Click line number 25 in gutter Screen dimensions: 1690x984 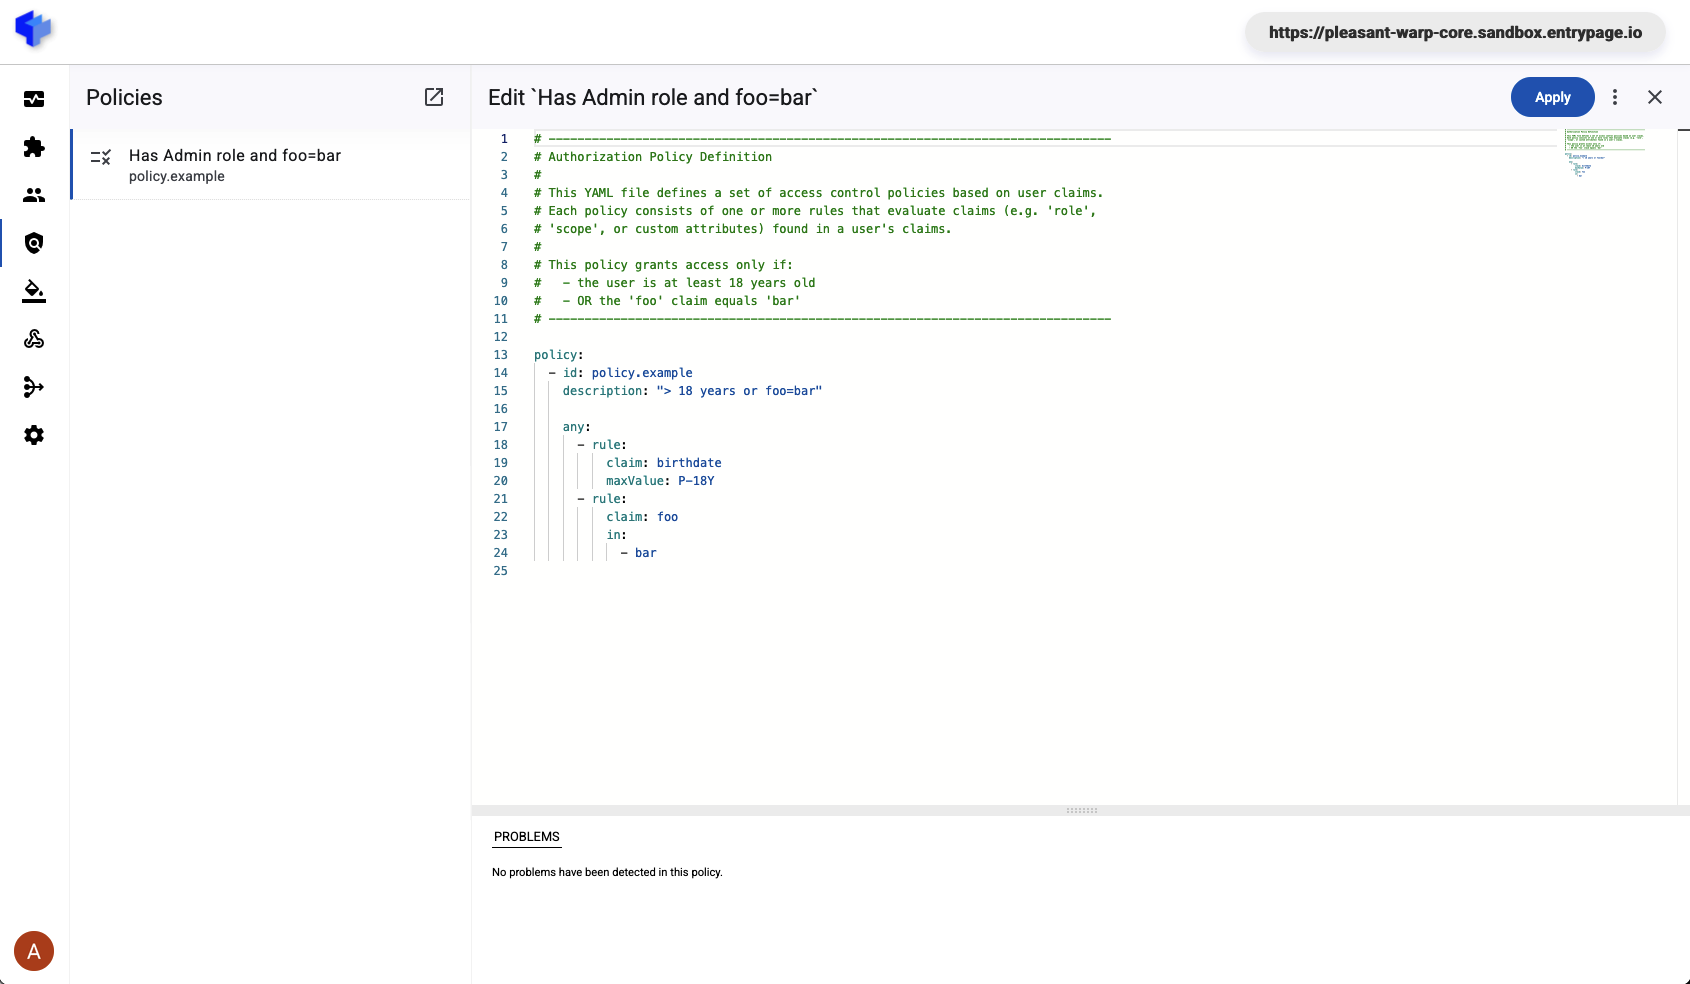tap(501, 571)
